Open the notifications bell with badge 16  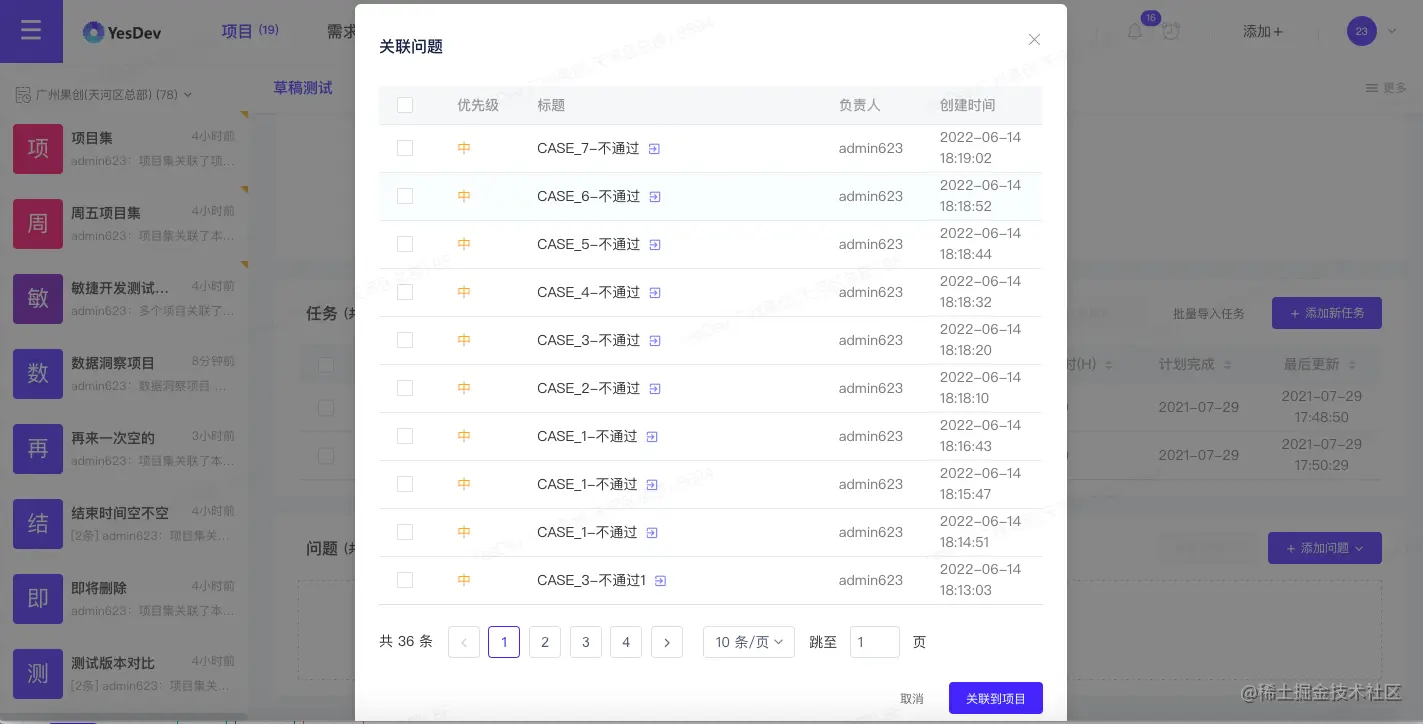(x=1135, y=31)
